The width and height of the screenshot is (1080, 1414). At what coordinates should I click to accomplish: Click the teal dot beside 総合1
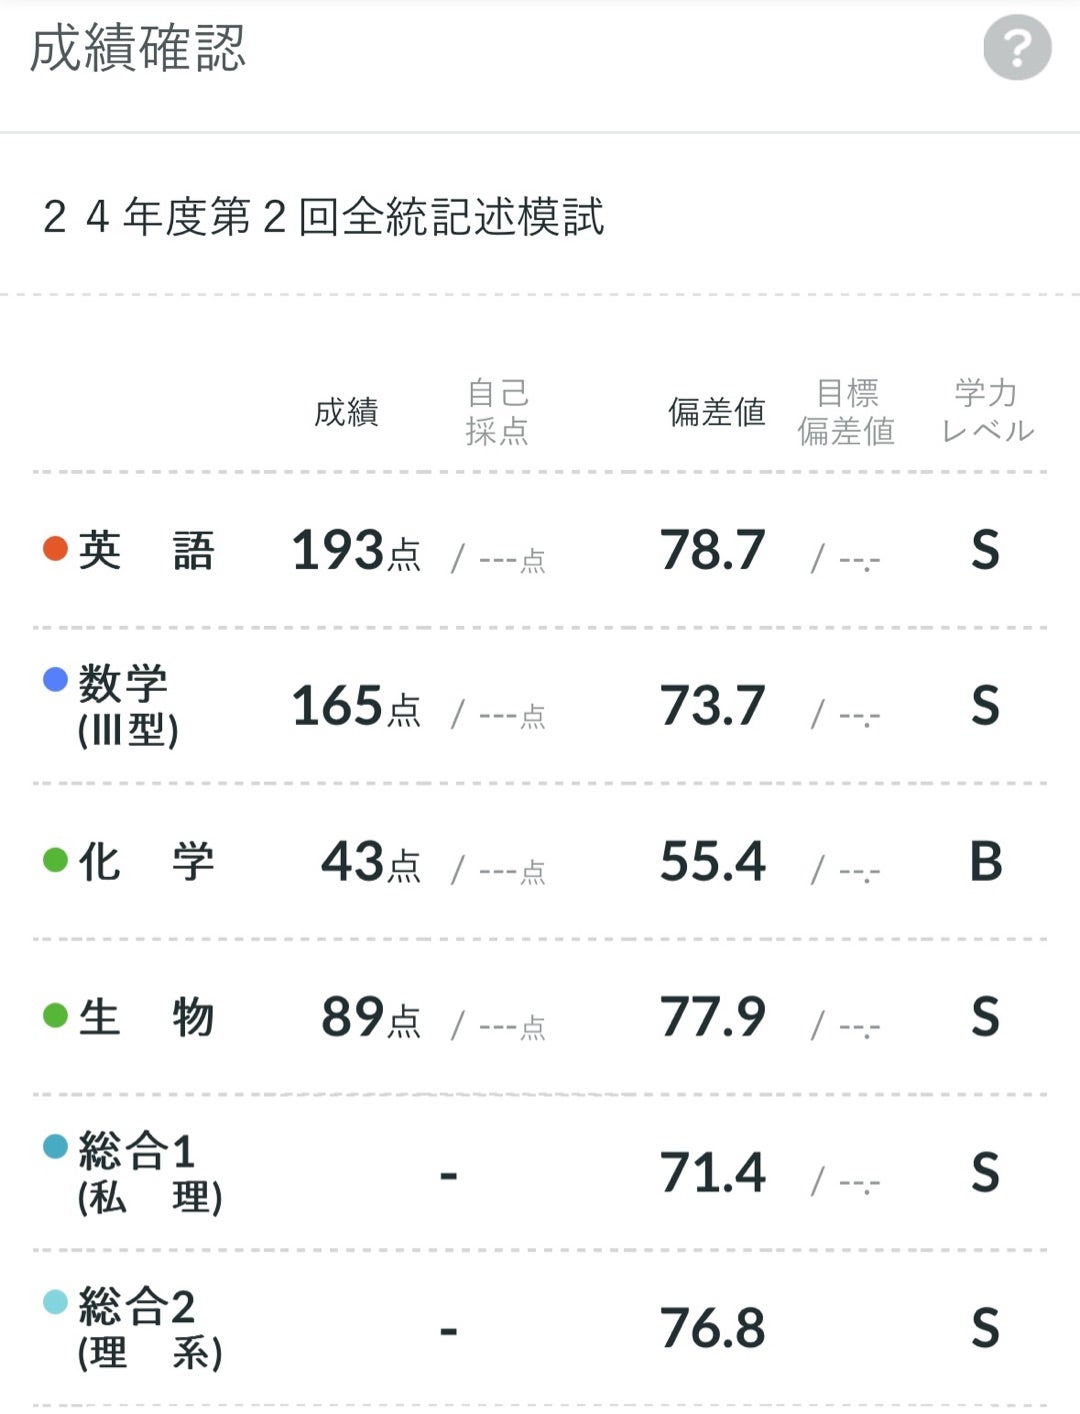coord(55,1147)
